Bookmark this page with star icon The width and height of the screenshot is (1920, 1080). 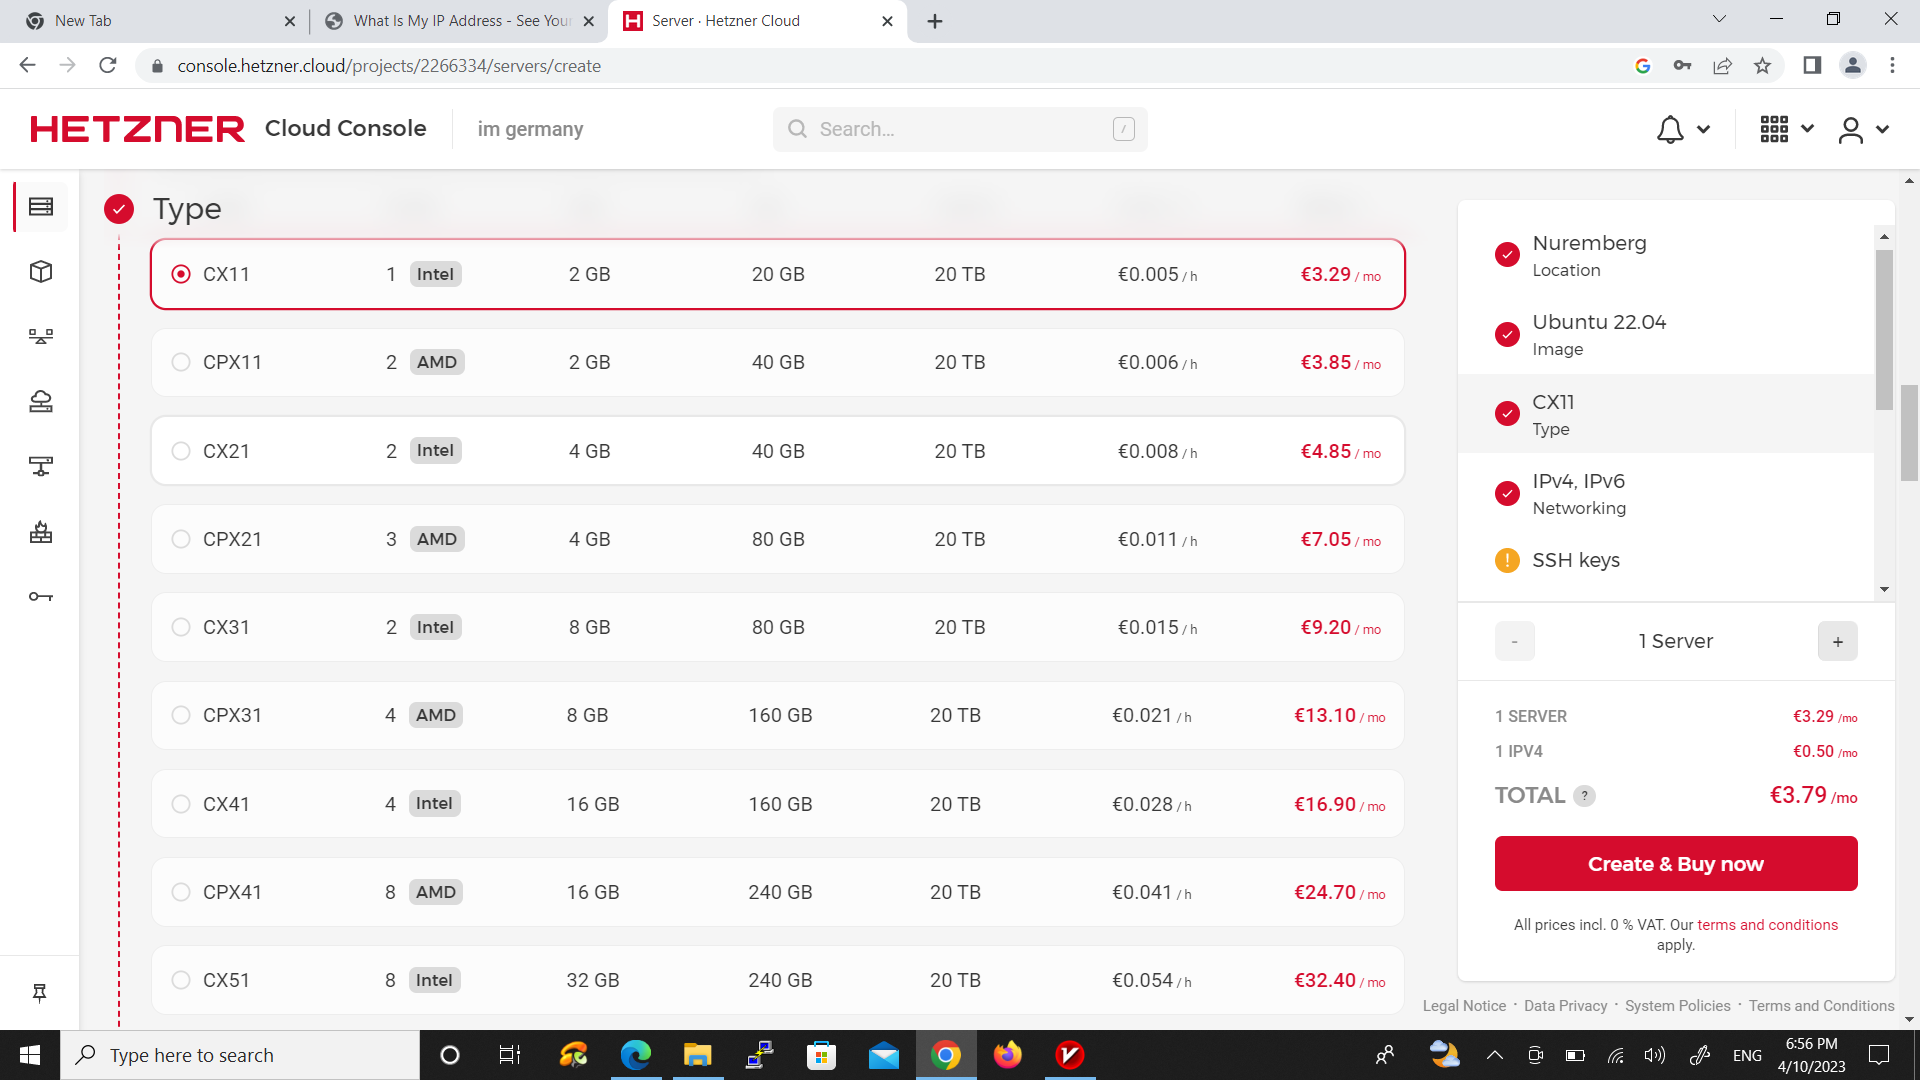(1762, 65)
